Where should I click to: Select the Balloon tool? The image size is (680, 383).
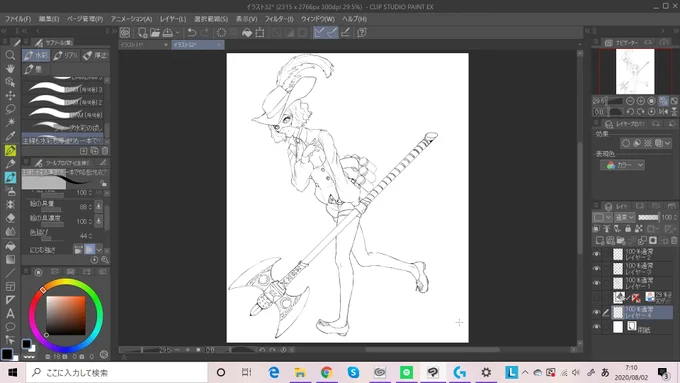pos(10,327)
